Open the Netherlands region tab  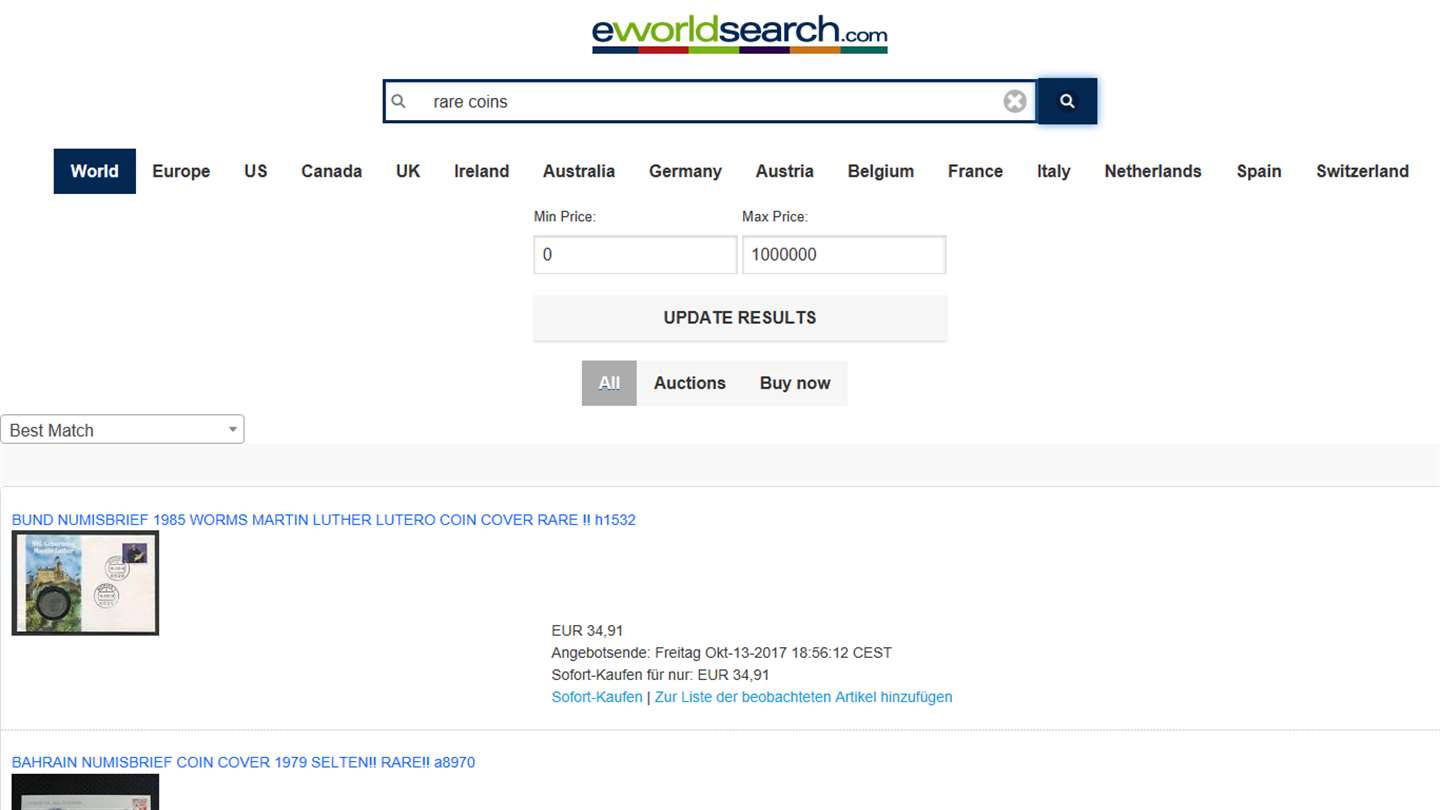click(x=1153, y=171)
